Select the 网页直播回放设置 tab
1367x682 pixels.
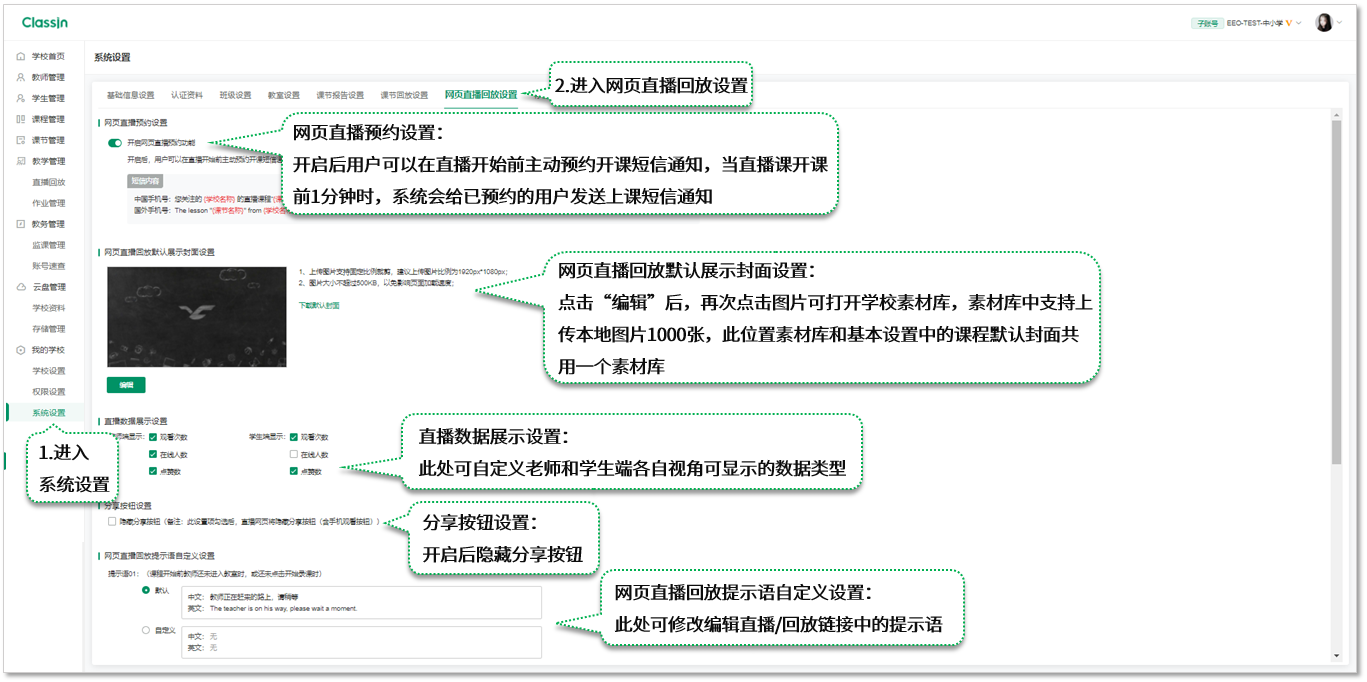[481, 95]
